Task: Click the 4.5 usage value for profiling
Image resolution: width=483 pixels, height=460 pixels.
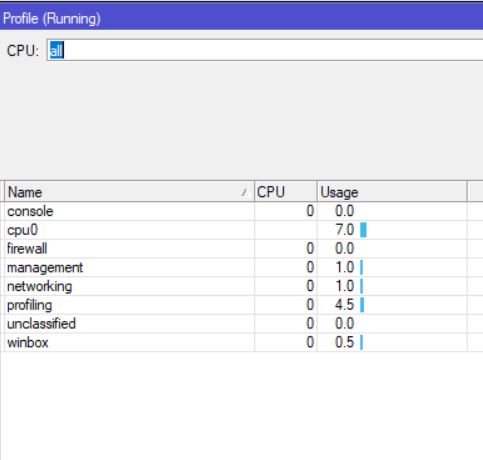Action: tap(345, 305)
